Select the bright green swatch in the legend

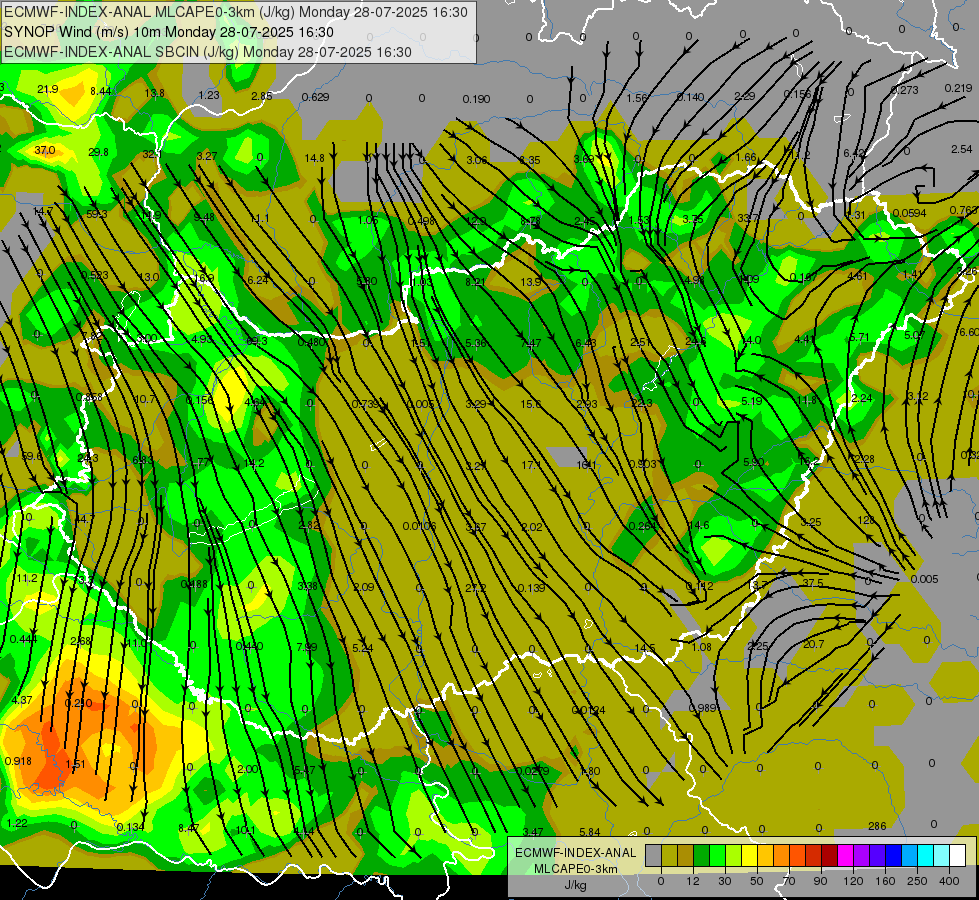click(717, 855)
